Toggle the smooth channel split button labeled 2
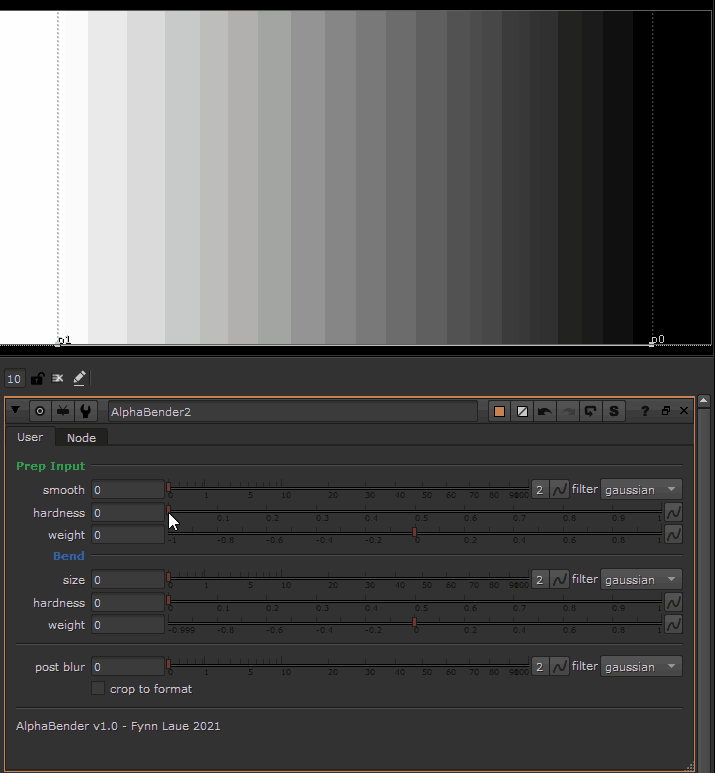 point(540,489)
